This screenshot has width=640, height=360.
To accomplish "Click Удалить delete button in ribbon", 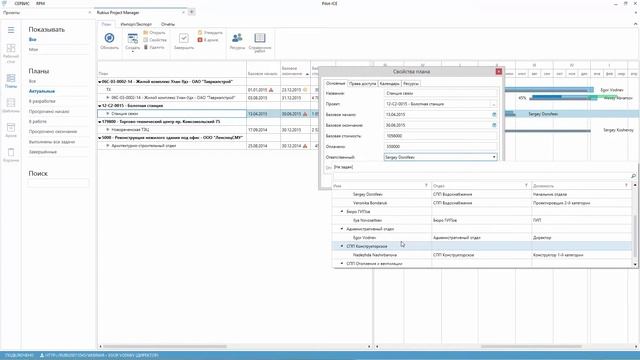I will (154, 47).
